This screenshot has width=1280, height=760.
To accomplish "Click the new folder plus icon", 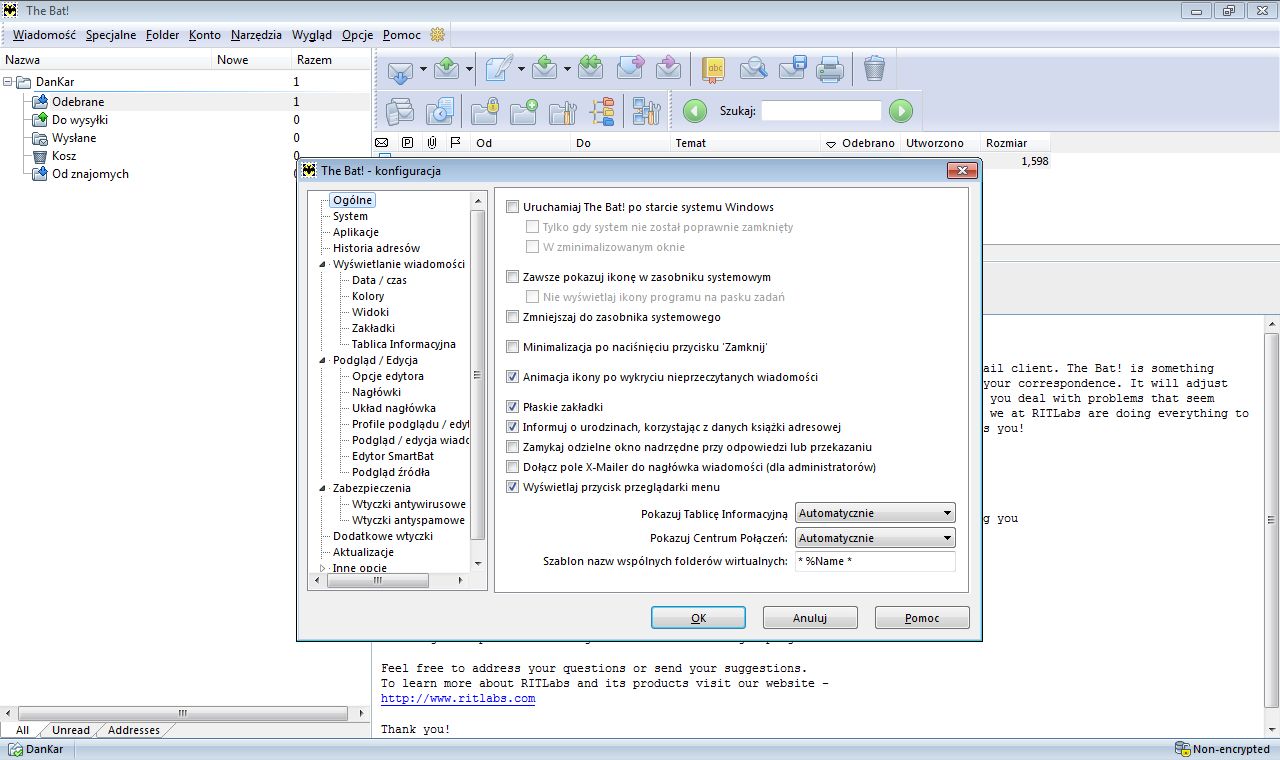I will point(524,110).
